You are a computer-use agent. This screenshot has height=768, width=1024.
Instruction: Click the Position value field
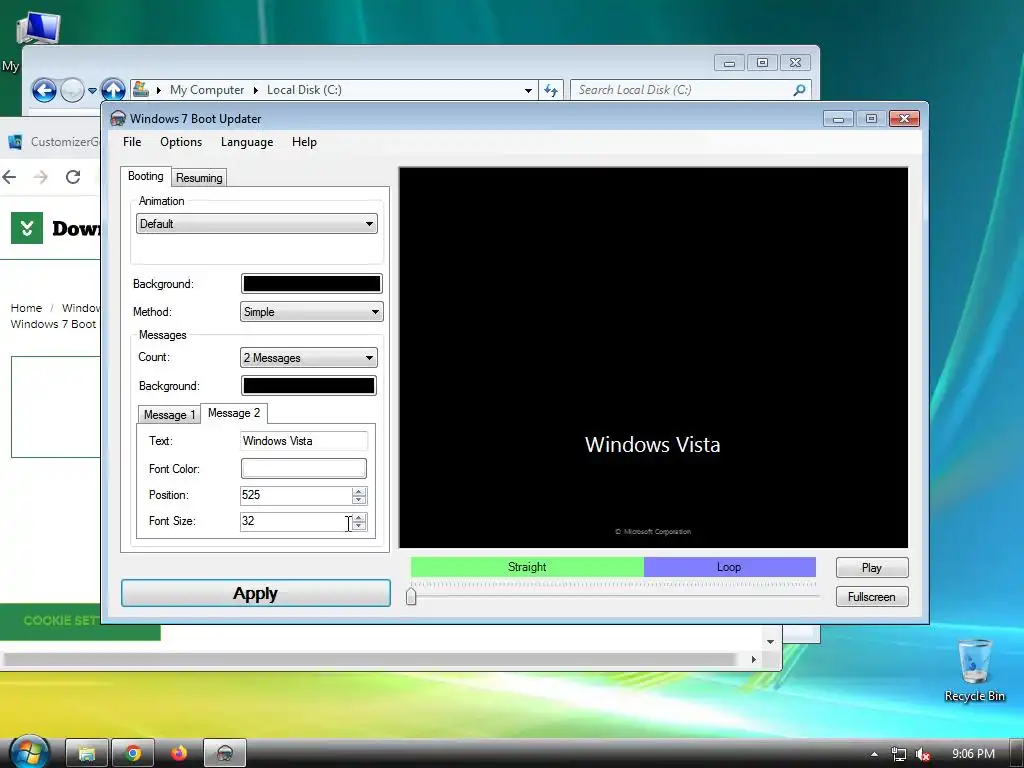[295, 495]
